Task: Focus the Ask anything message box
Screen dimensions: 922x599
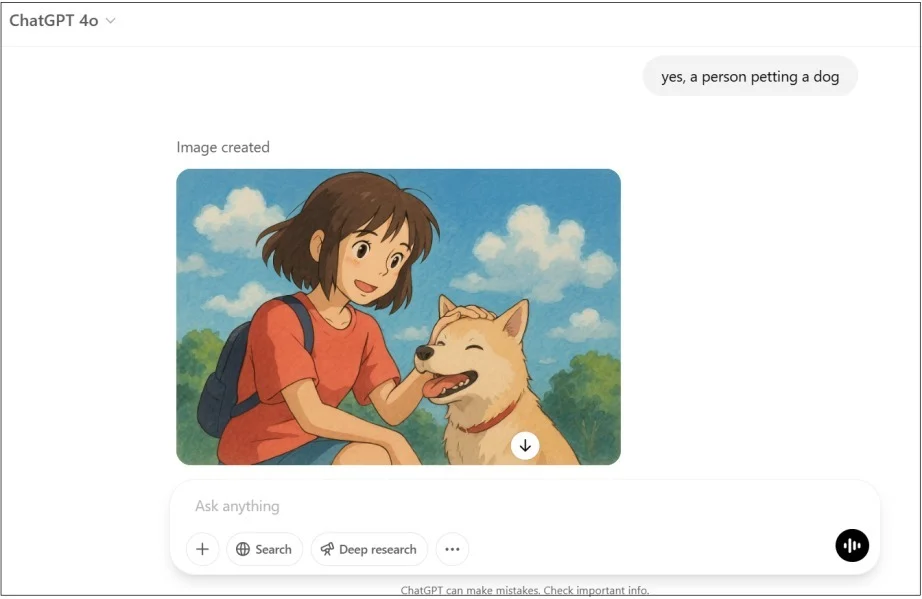Action: pyautogui.click(x=500, y=506)
